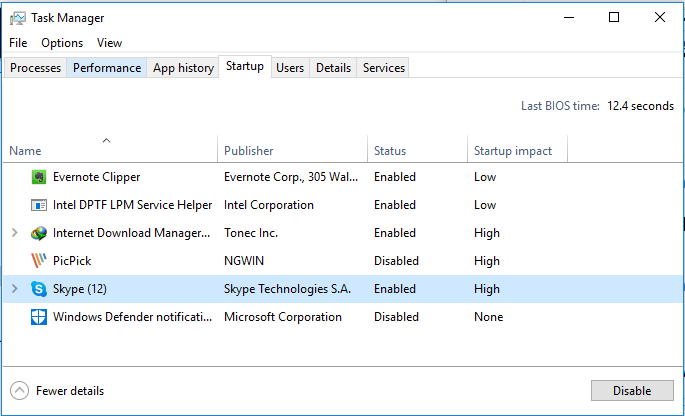Image resolution: width=685 pixels, height=416 pixels.
Task: Open the Options menu
Action: (x=62, y=43)
